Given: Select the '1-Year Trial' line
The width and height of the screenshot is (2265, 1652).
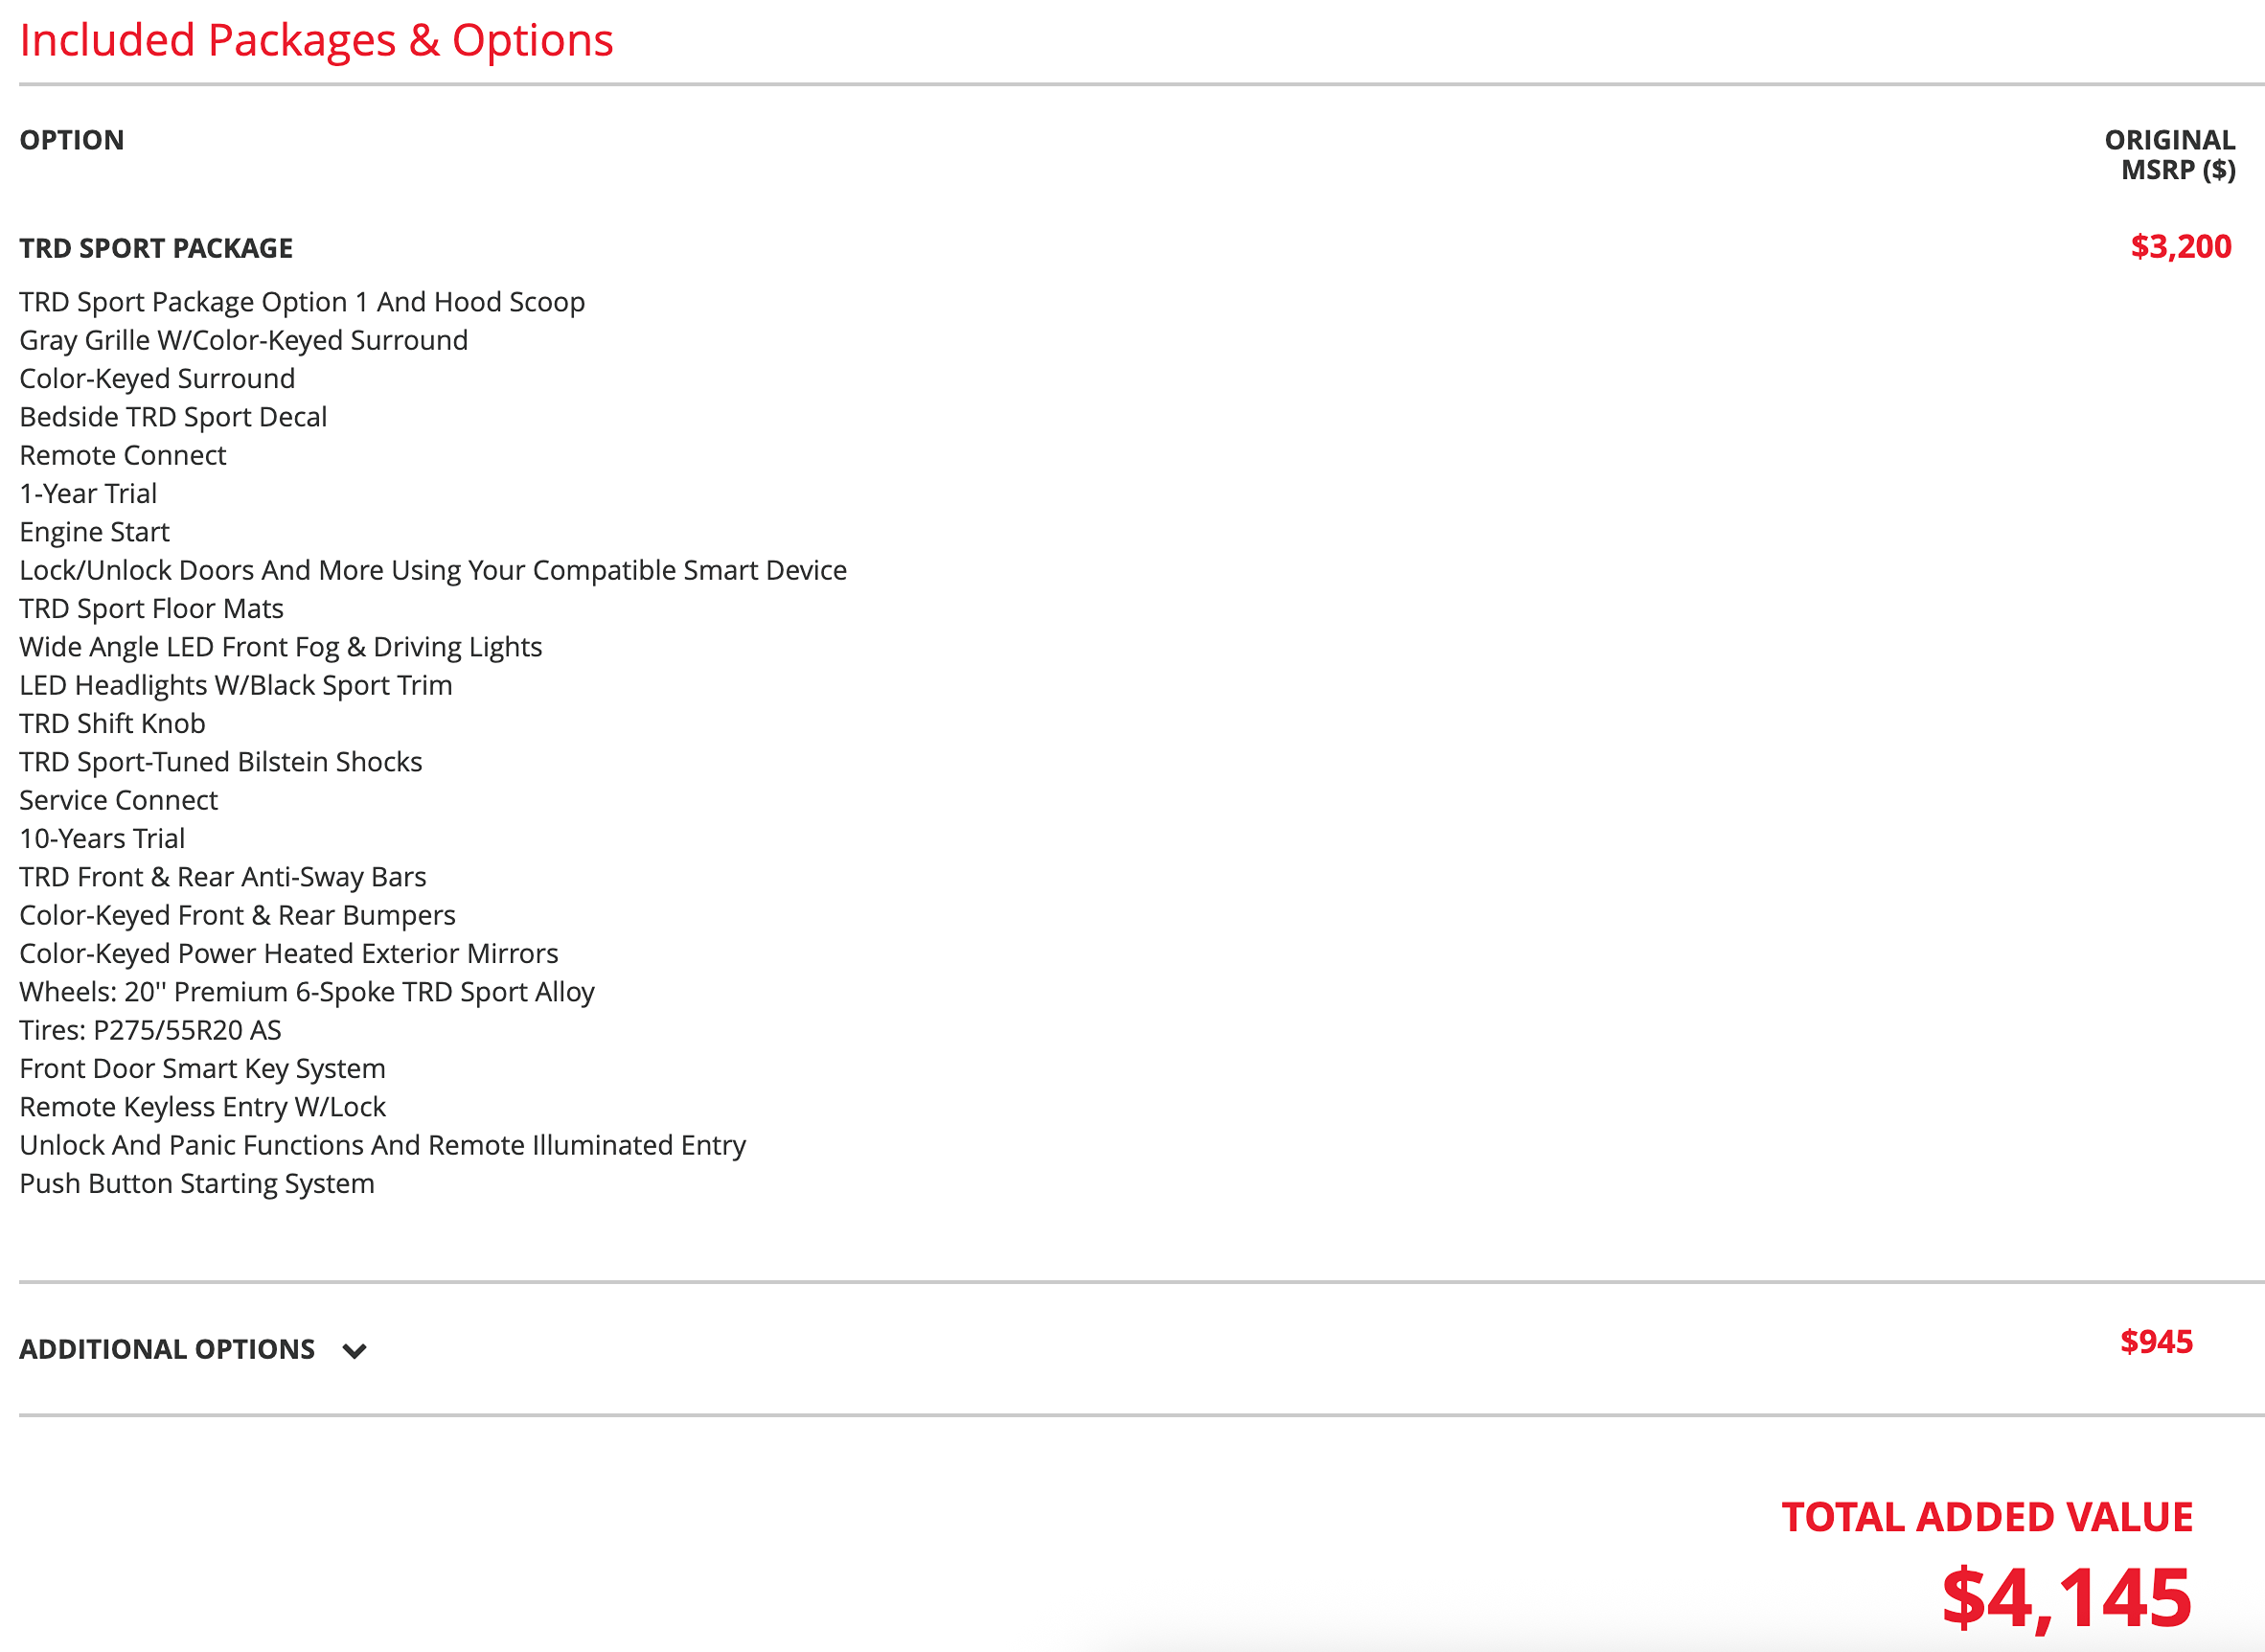Looking at the screenshot, I should click(x=88, y=494).
